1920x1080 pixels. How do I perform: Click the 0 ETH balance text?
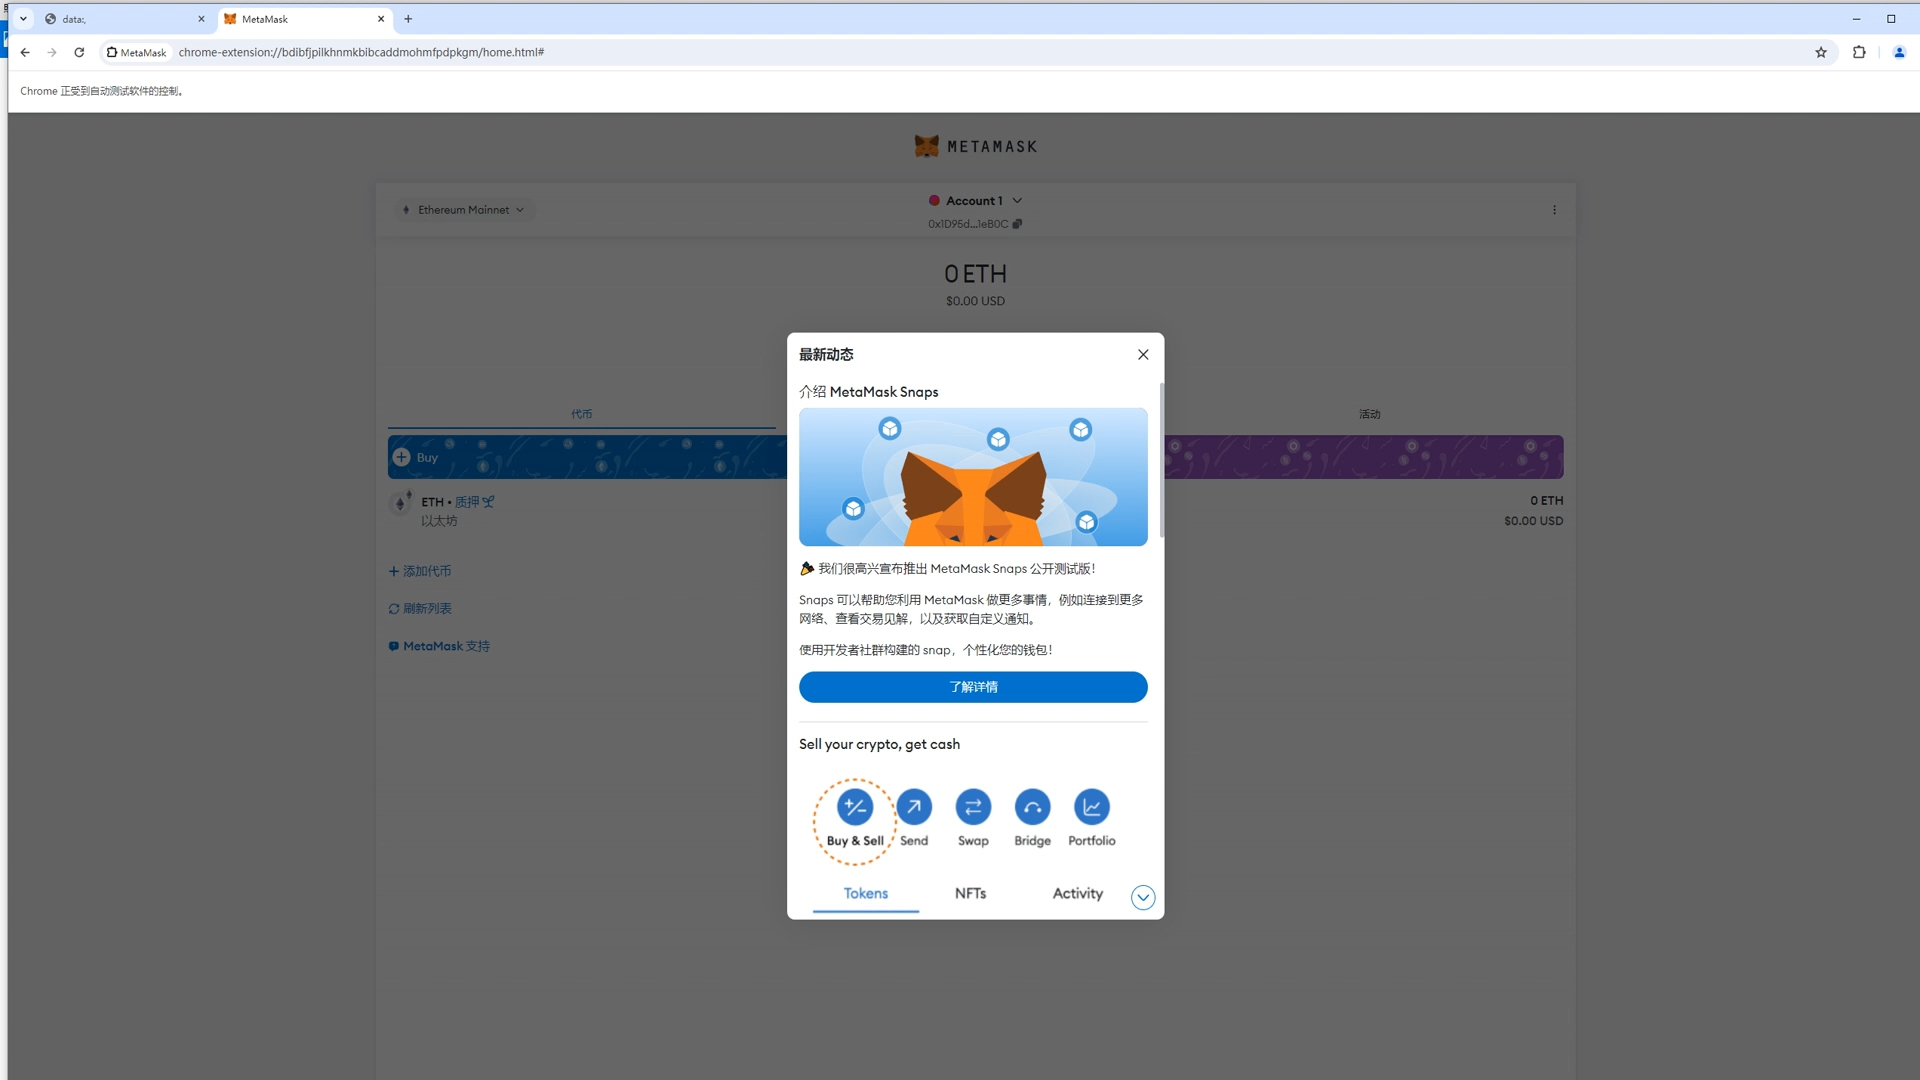click(975, 274)
